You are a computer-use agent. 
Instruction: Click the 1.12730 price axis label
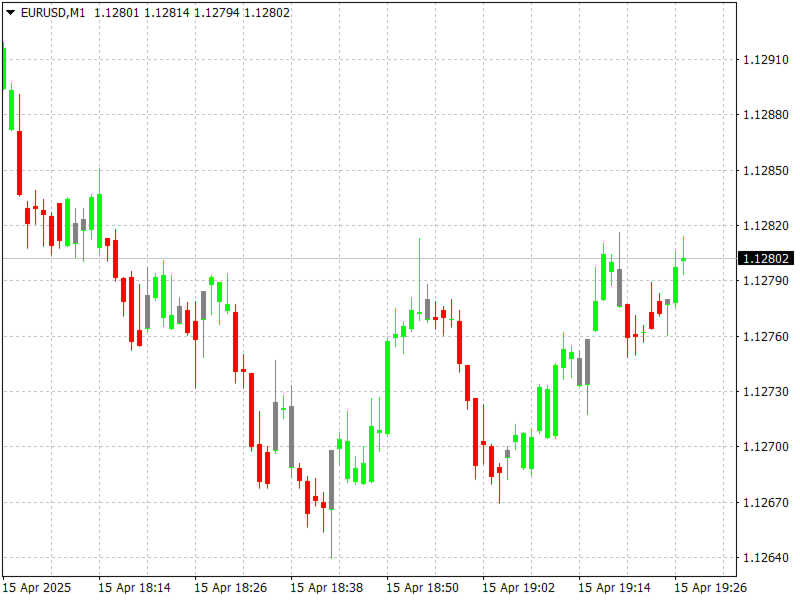click(x=766, y=392)
